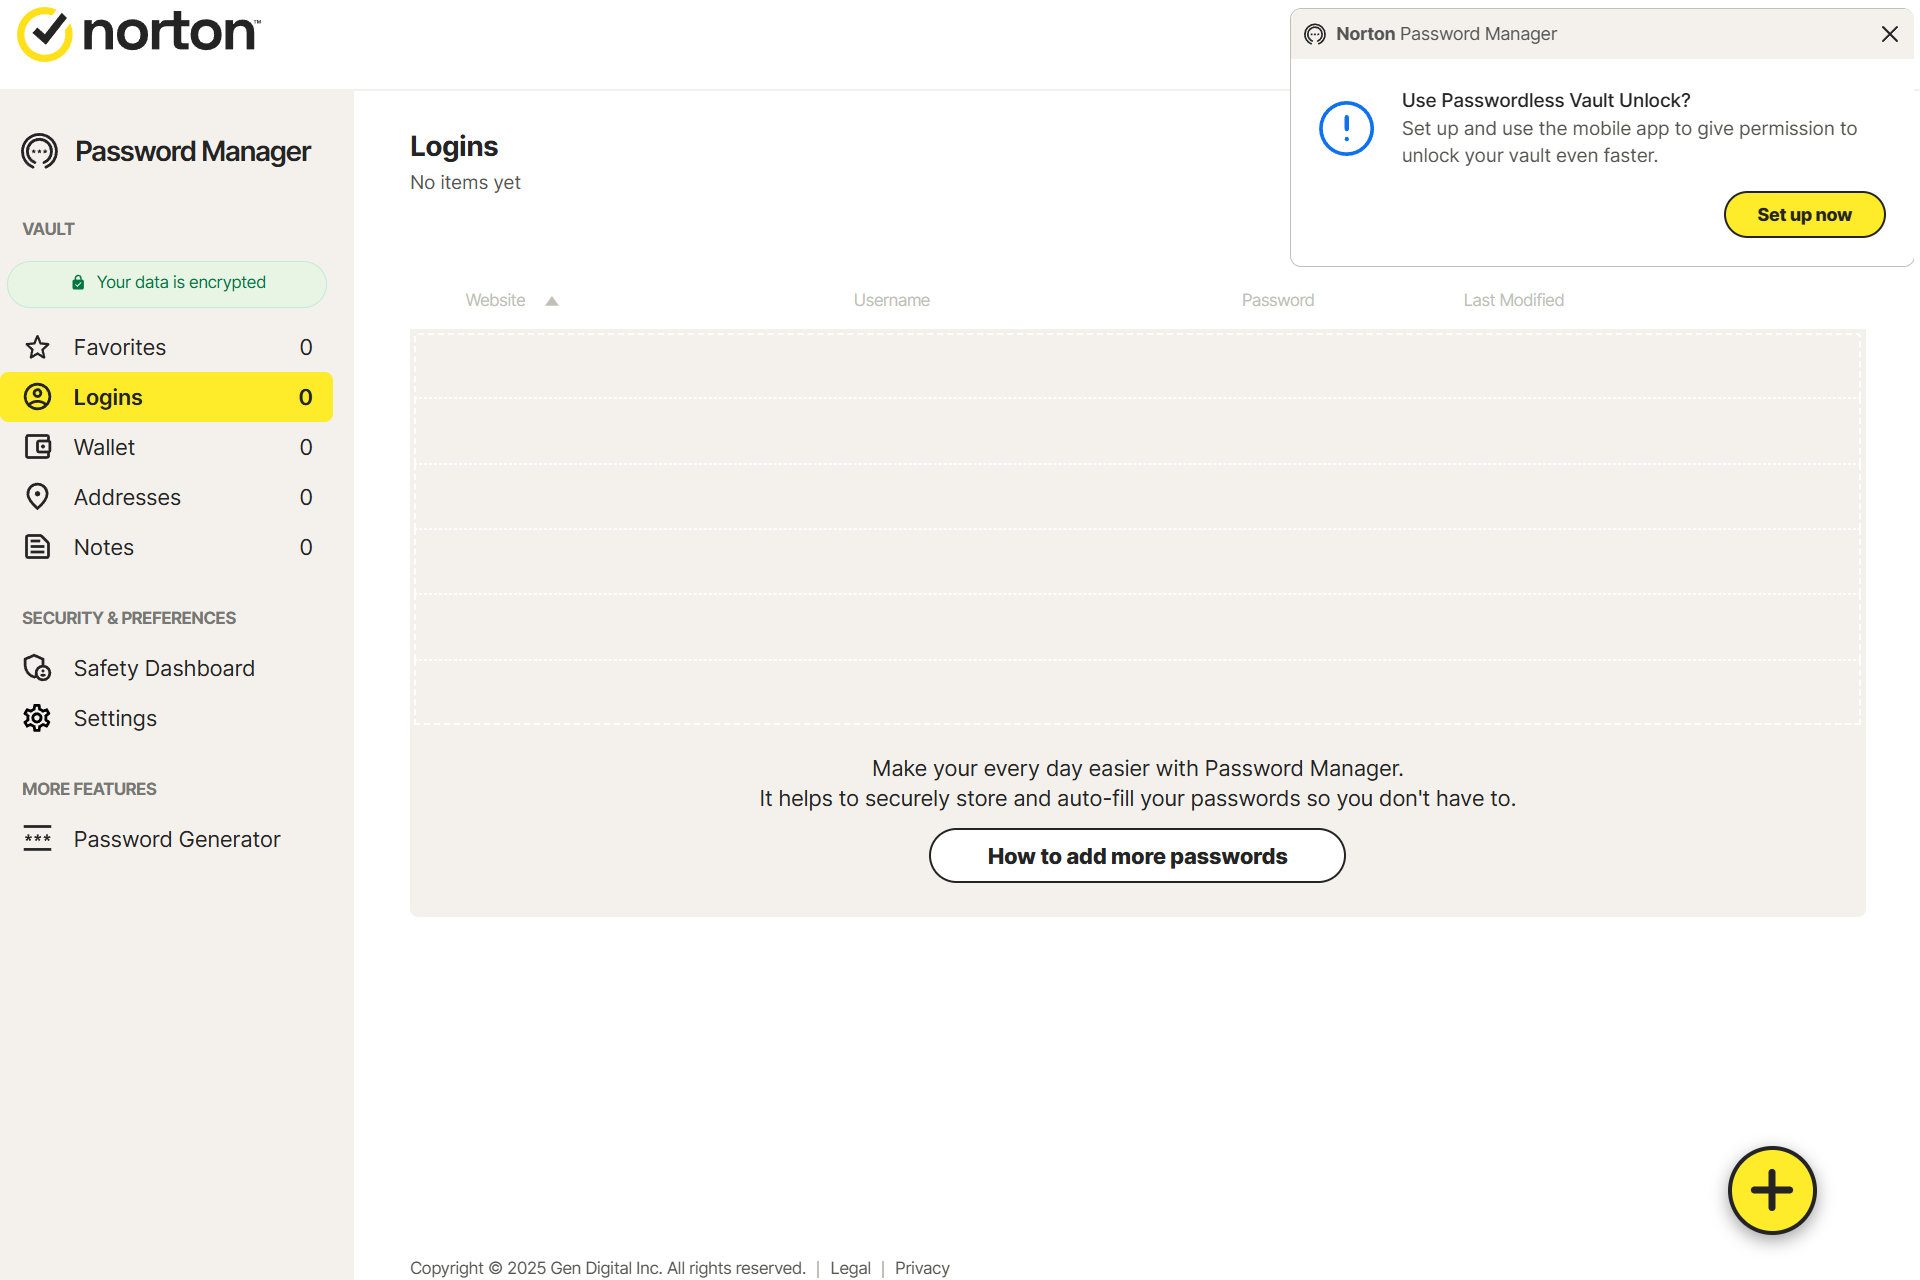The height and width of the screenshot is (1280, 1920).
Task: Click Use Passwordless Vault Unlock? heading
Action: [1546, 100]
